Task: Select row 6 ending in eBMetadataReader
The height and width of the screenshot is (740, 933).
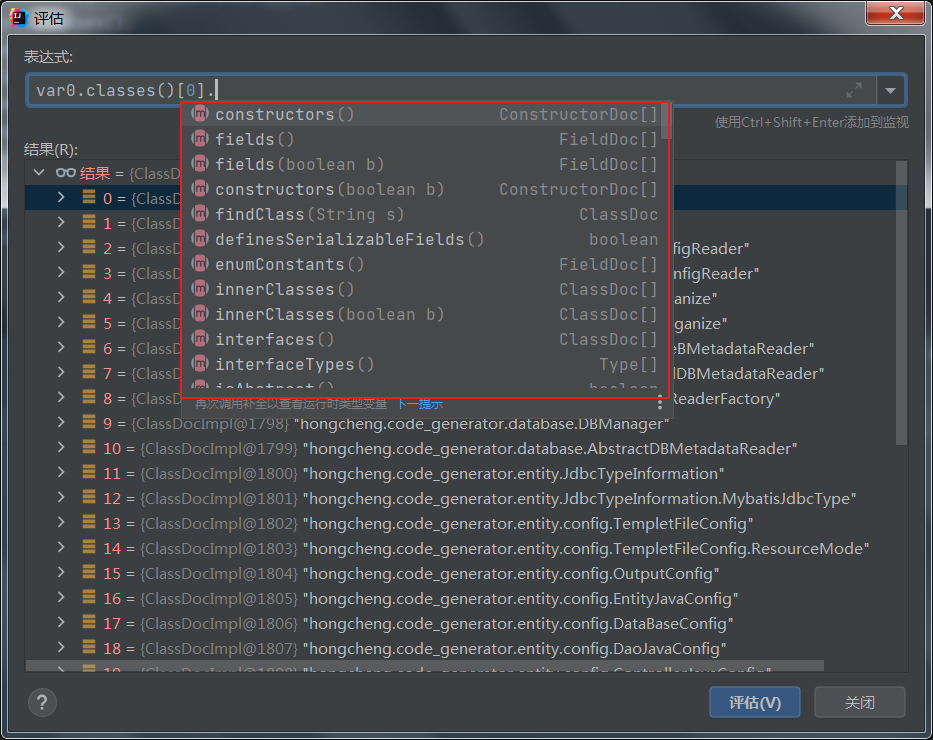Action: pyautogui.click(x=460, y=349)
